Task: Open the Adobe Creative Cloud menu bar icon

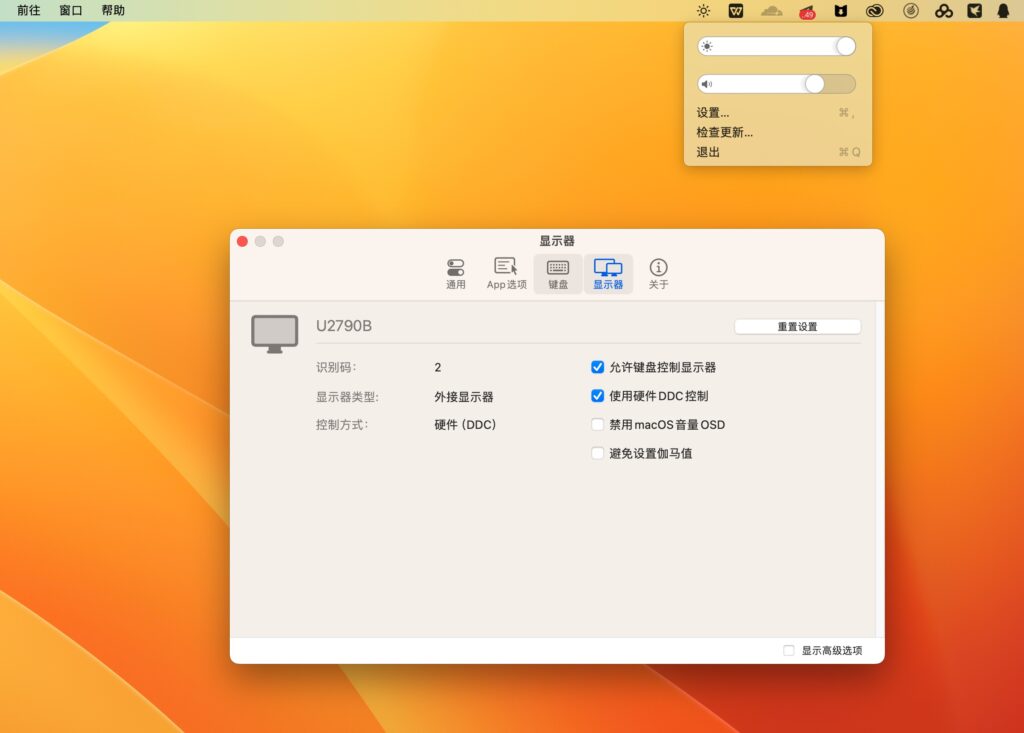Action: coord(873,11)
